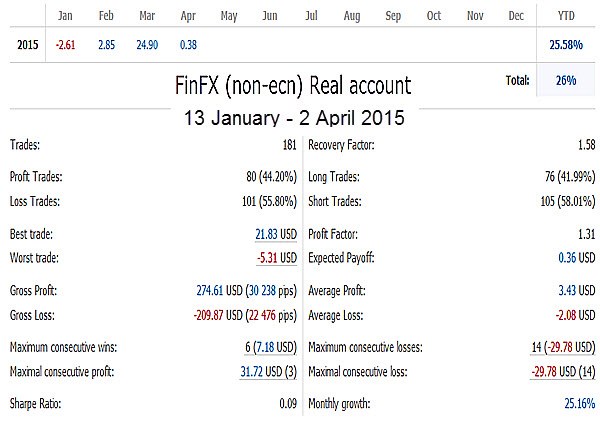Click the FinFX (non-ecn) Real account title
600x421 pixels.
click(293, 85)
